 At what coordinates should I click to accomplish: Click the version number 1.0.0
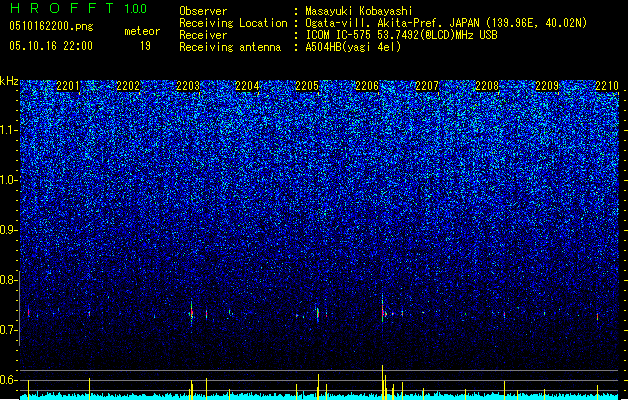click(x=135, y=9)
